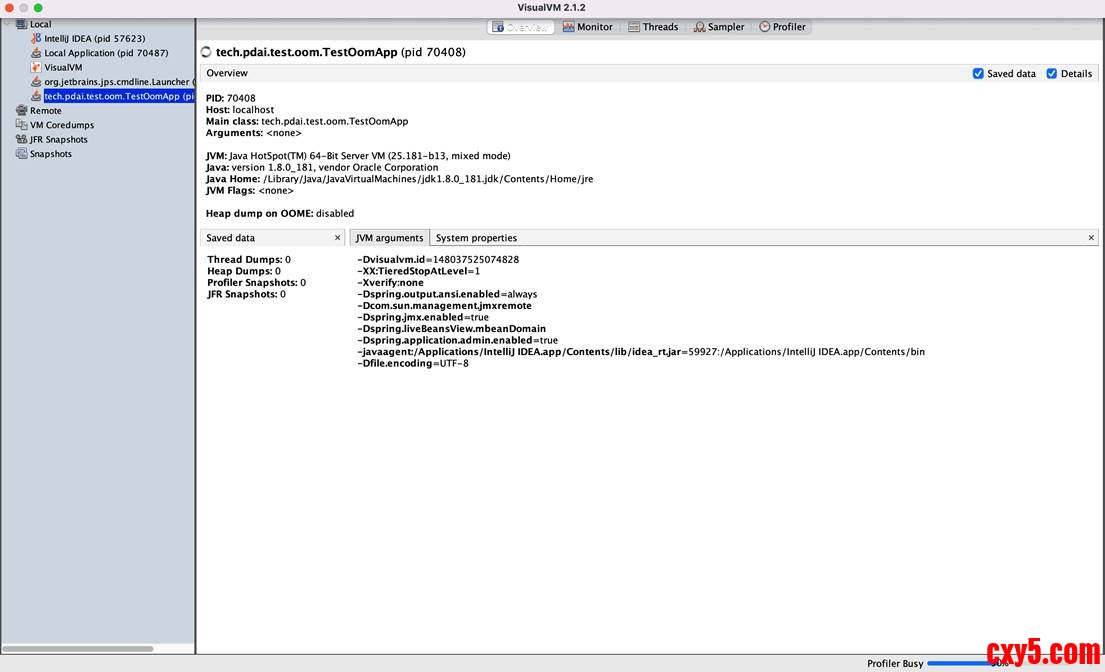This screenshot has width=1105, height=672.
Task: Click the 'Overview' section header label
Action: (x=227, y=73)
